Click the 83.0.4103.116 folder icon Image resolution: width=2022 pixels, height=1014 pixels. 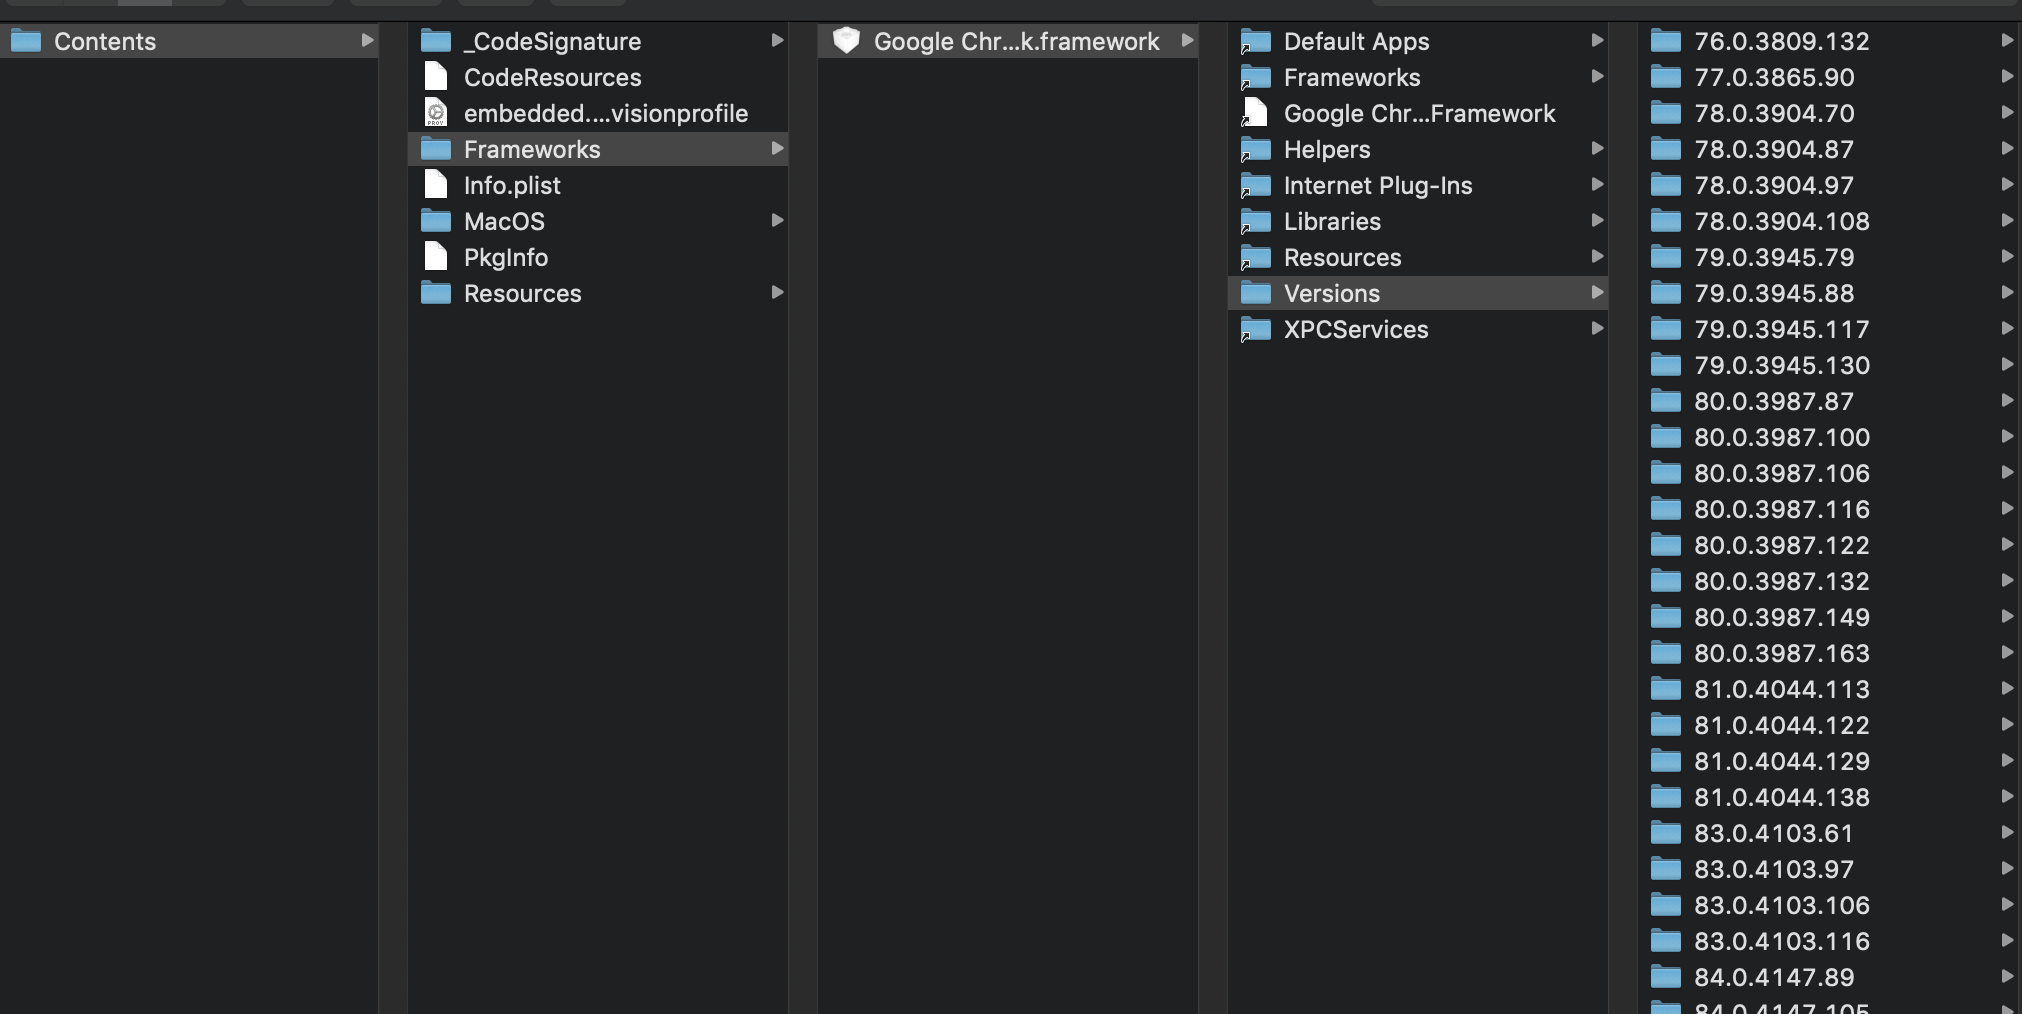[1665, 941]
